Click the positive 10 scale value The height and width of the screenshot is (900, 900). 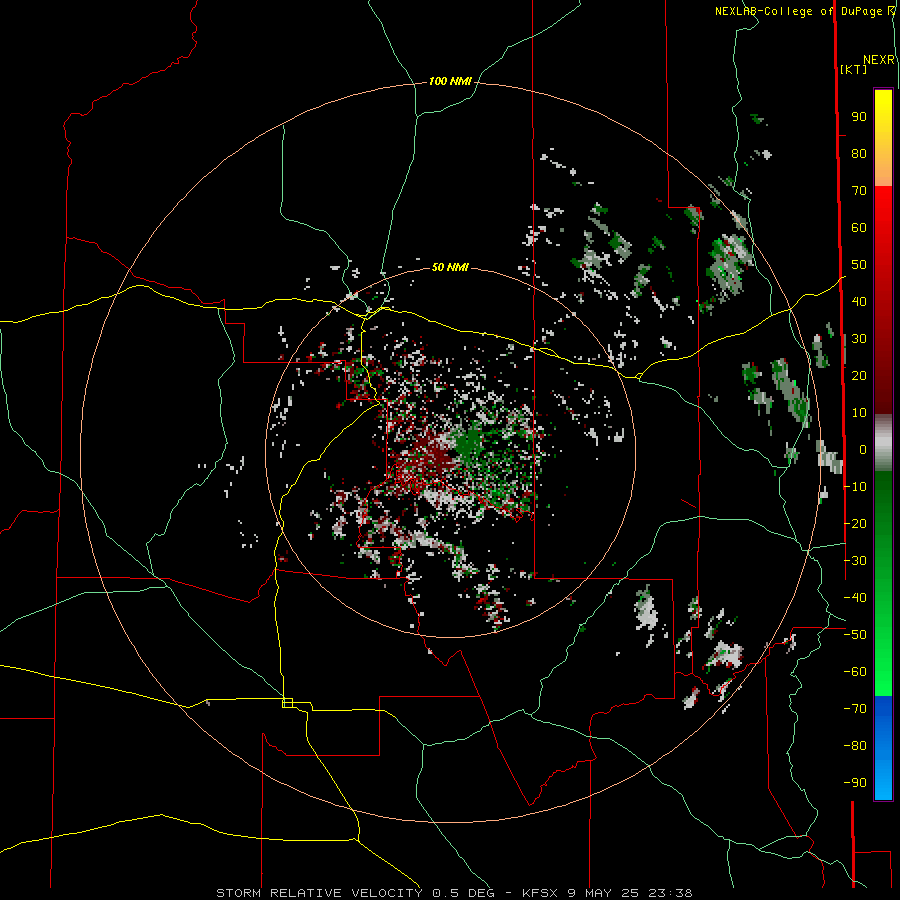pos(859,413)
